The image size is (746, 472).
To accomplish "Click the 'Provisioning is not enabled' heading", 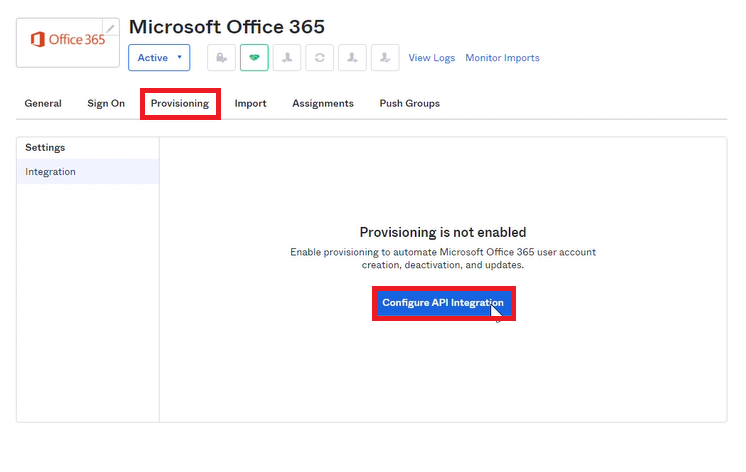I will click(x=443, y=232).
